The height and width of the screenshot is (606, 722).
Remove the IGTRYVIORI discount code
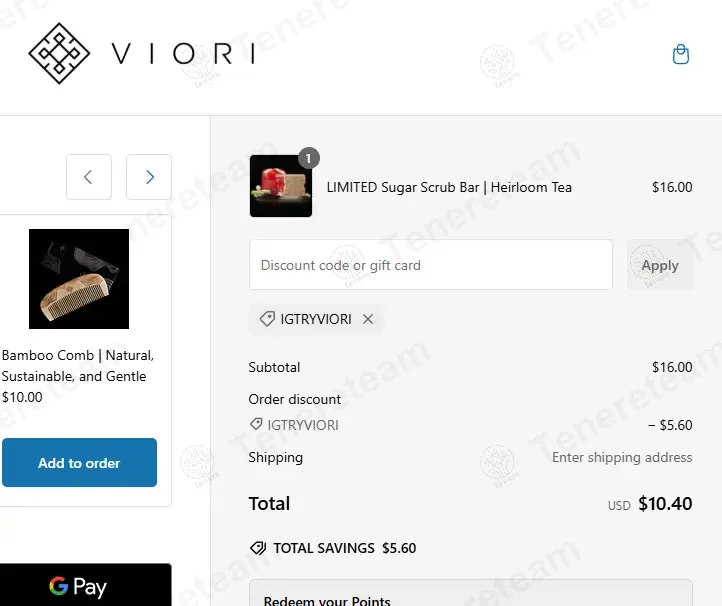(x=368, y=319)
